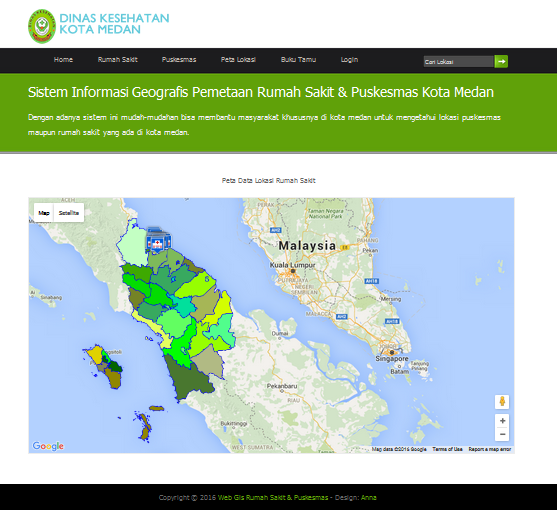Open the Puskesmas menu
The height and width of the screenshot is (513, 557).
[x=179, y=60]
